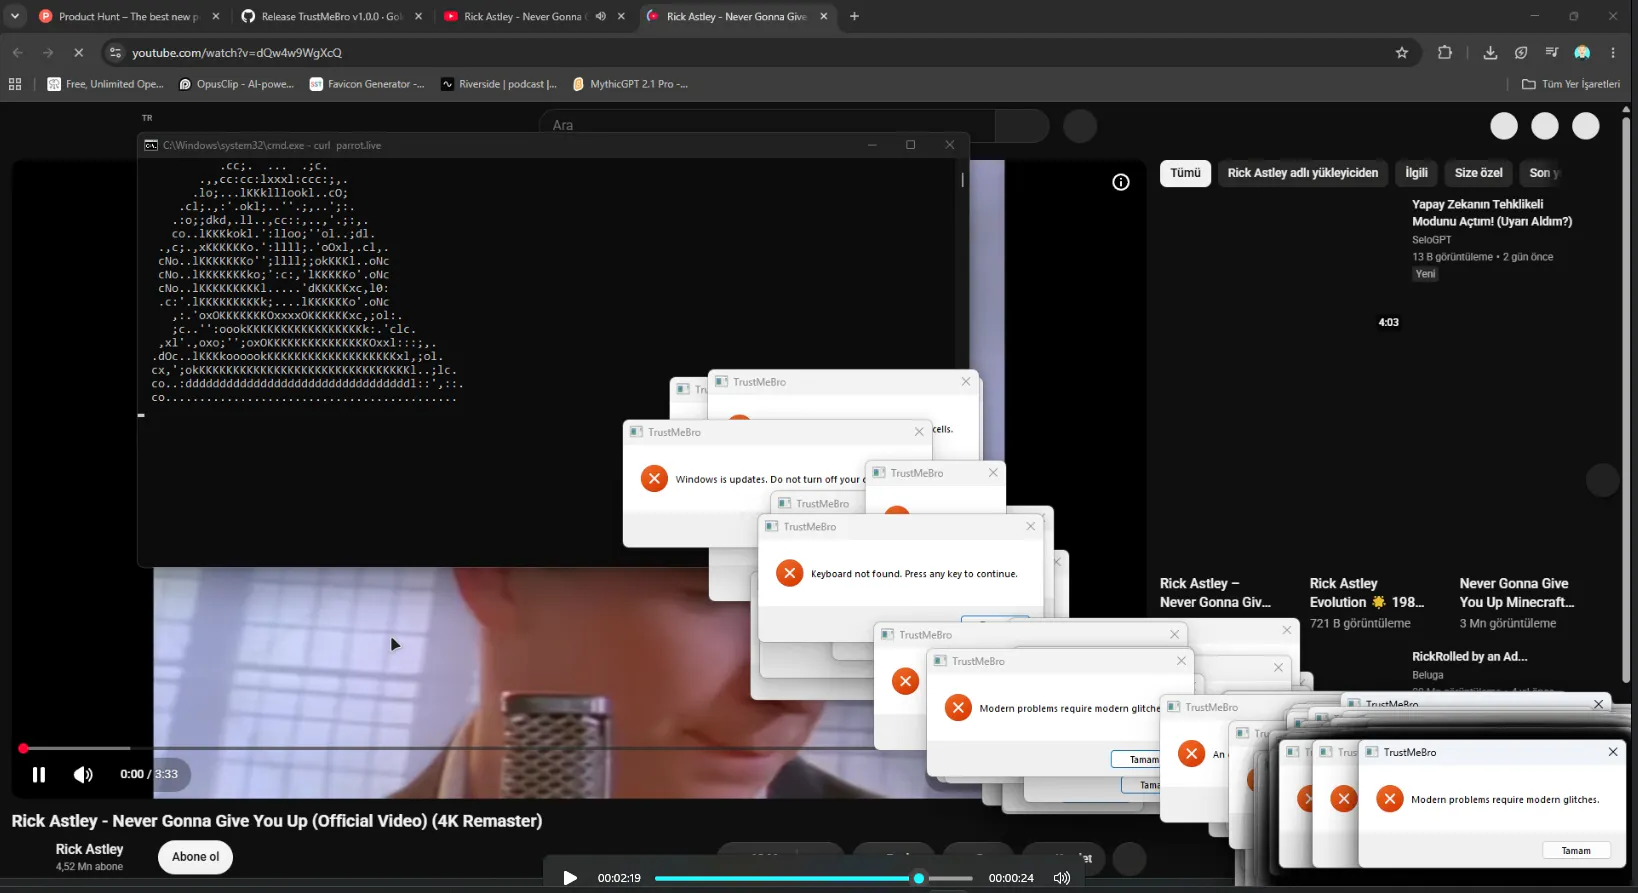Screen dimensions: 1638x893
Task: Open the Beluga channel name
Action: [x=1427, y=675]
